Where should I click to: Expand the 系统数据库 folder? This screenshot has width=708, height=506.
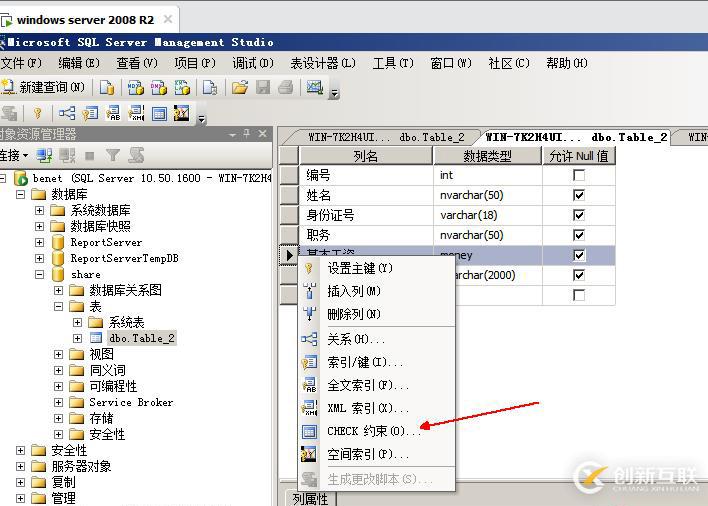click(x=39, y=210)
